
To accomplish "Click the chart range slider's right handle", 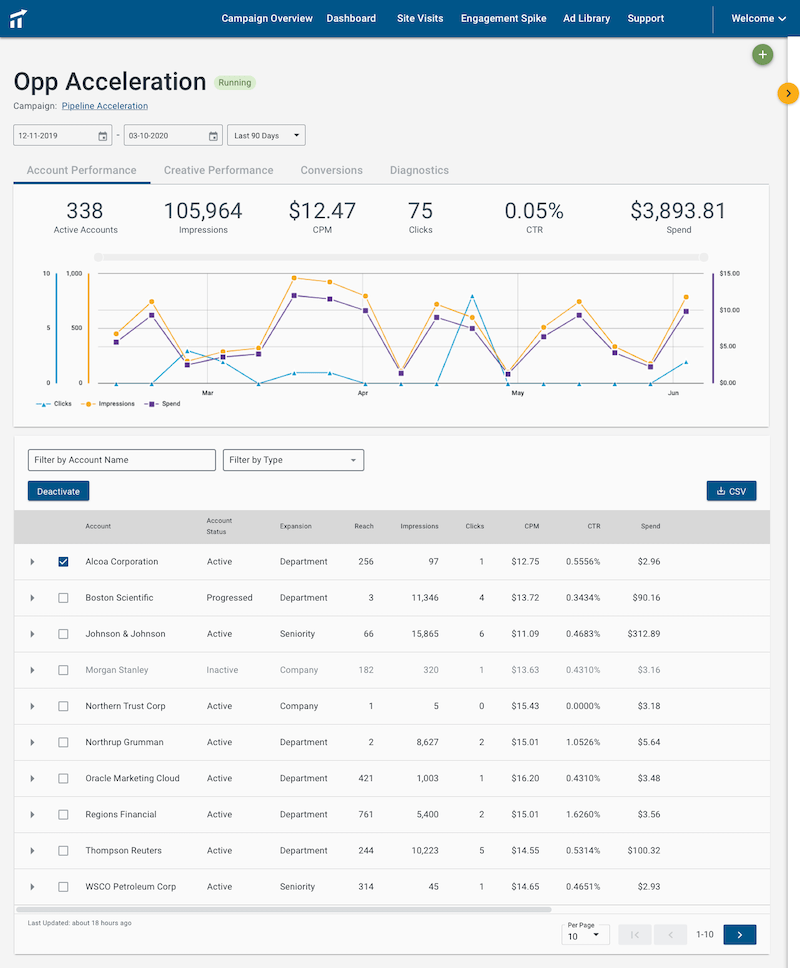I will (x=704, y=257).
